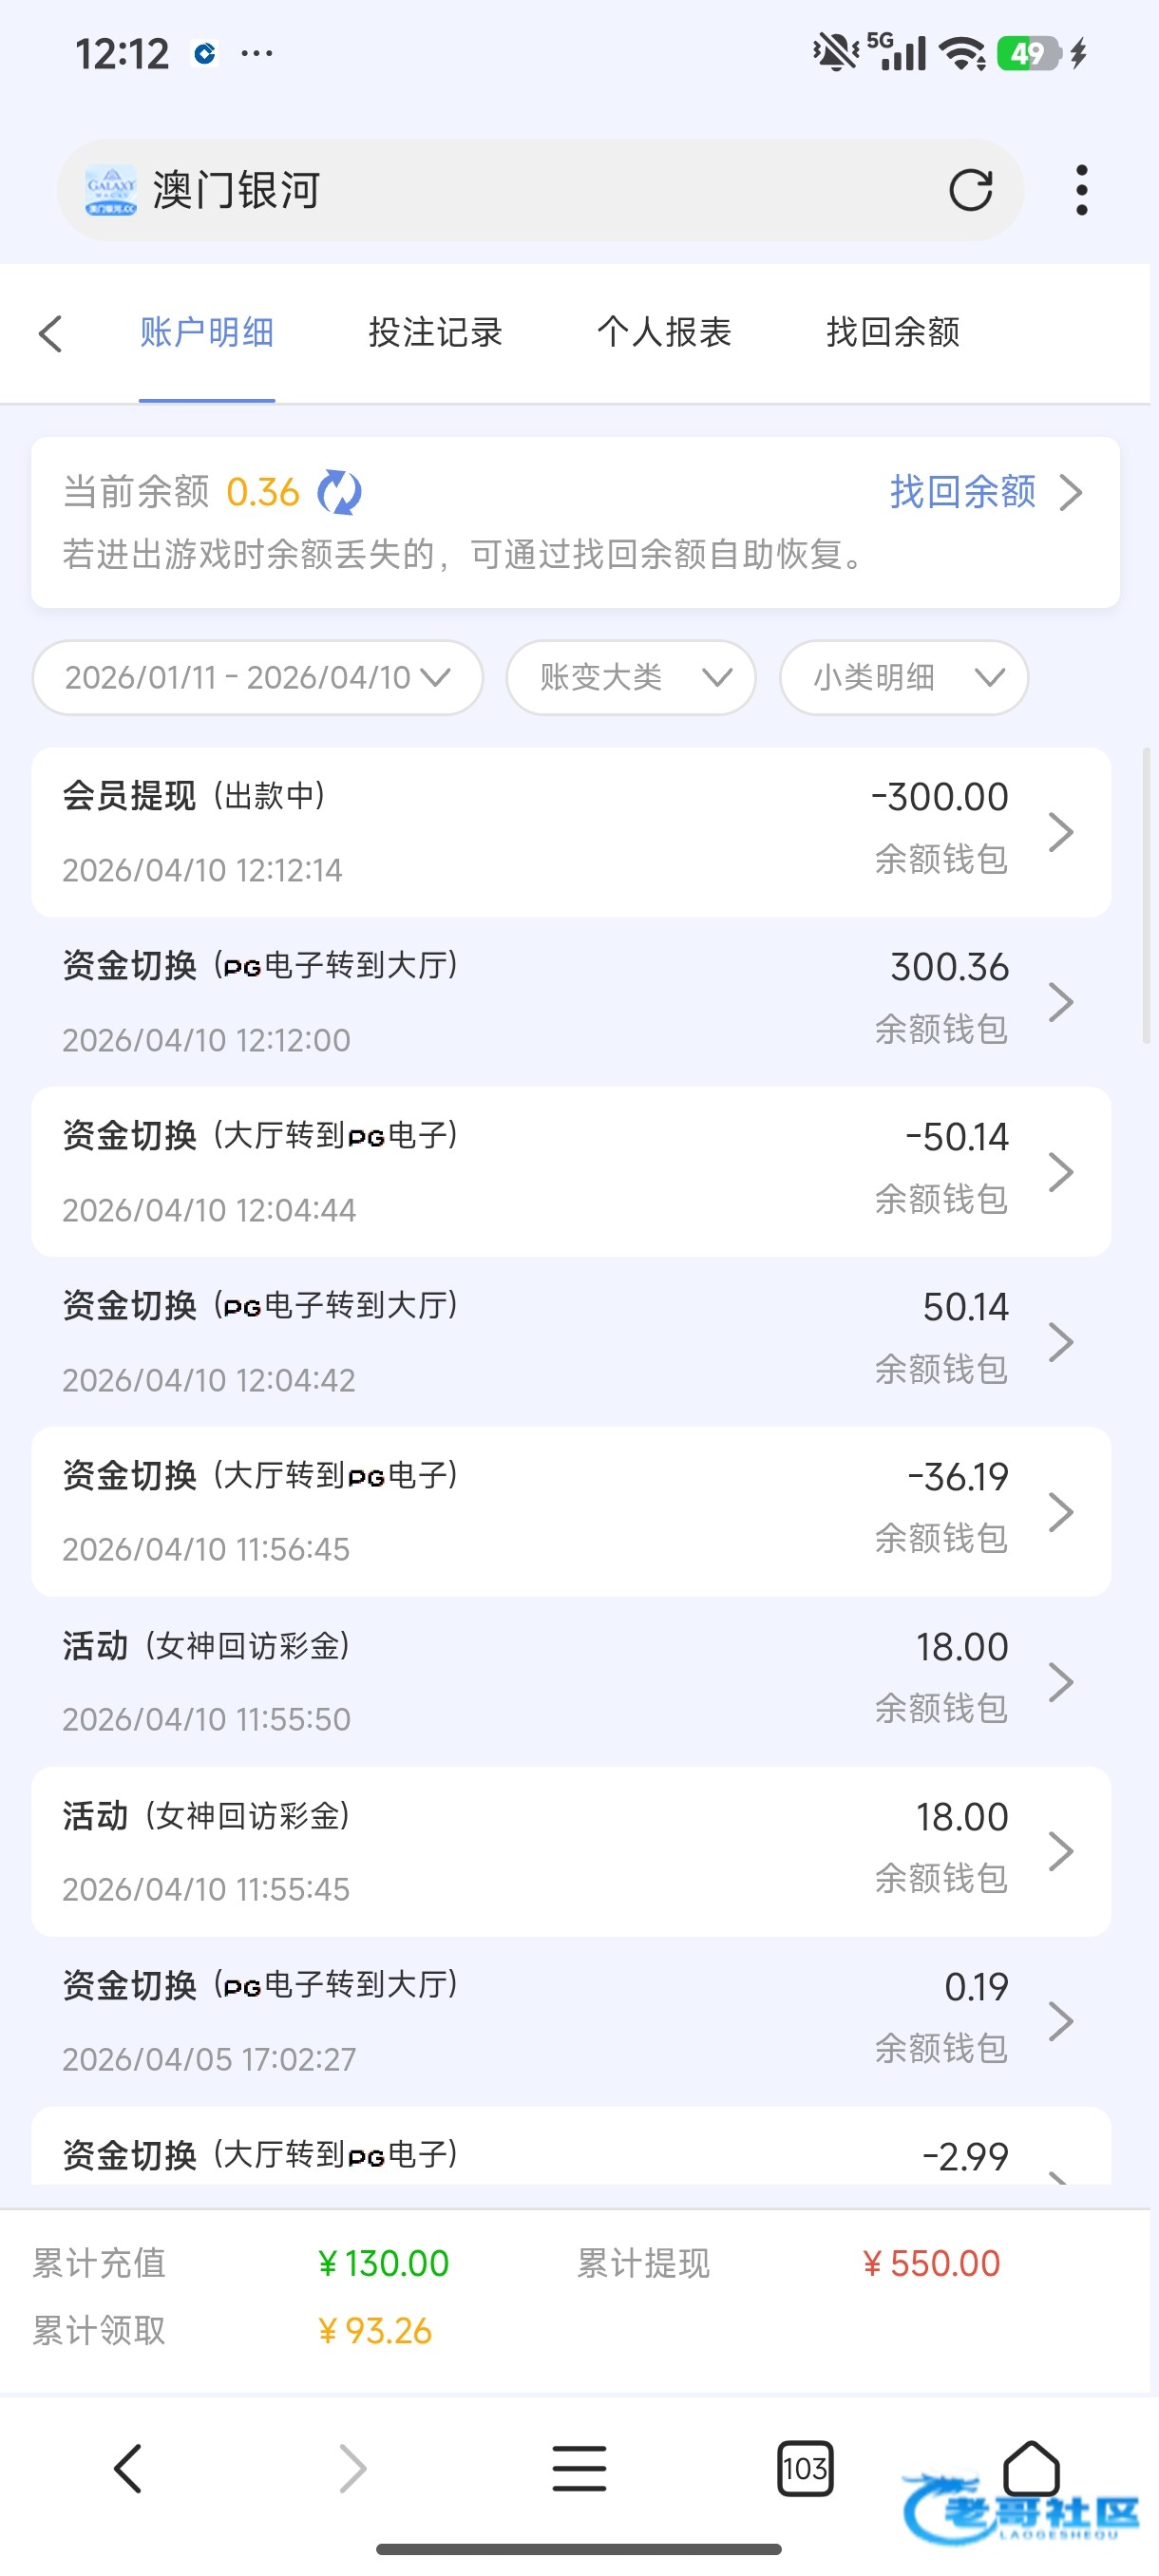Open the browser hamburger menu at bottom
This screenshot has width=1159, height=2576.
pyautogui.click(x=579, y=2468)
